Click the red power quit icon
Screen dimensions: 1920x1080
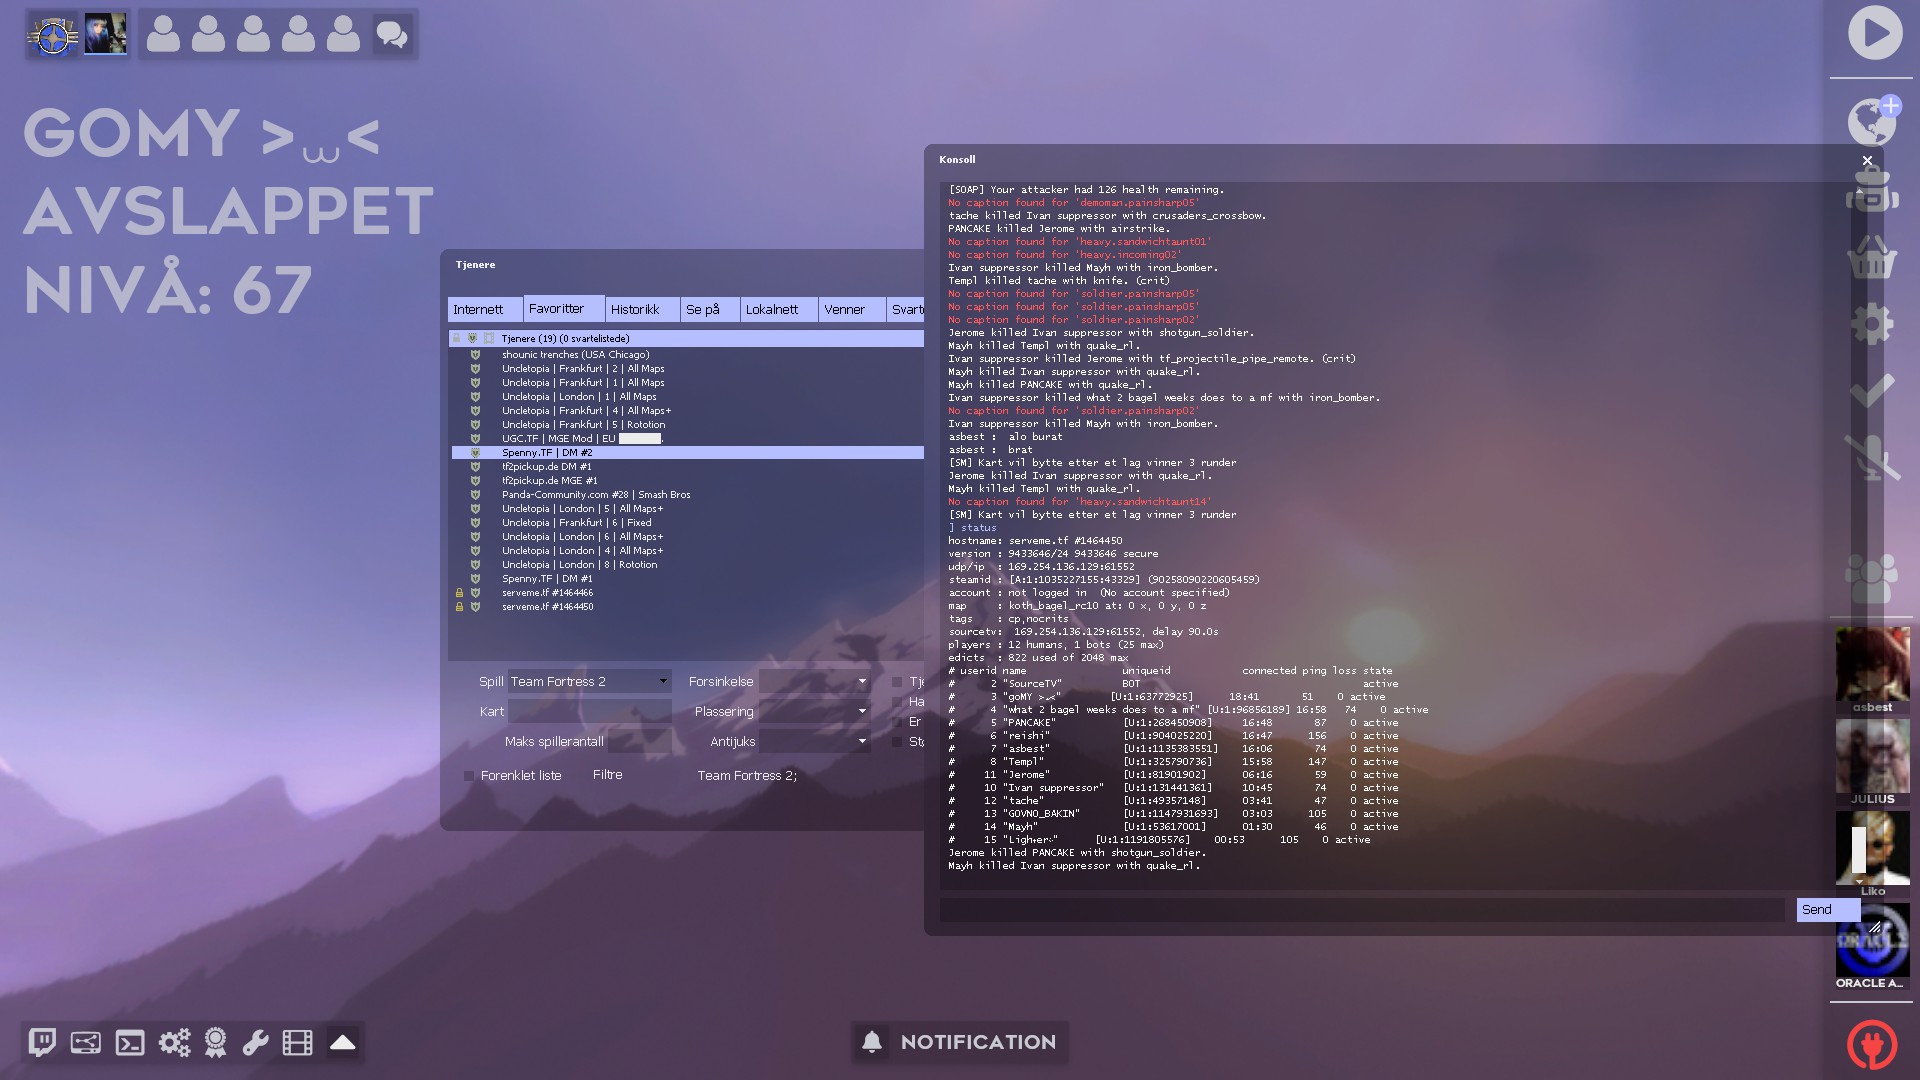click(x=1871, y=1045)
